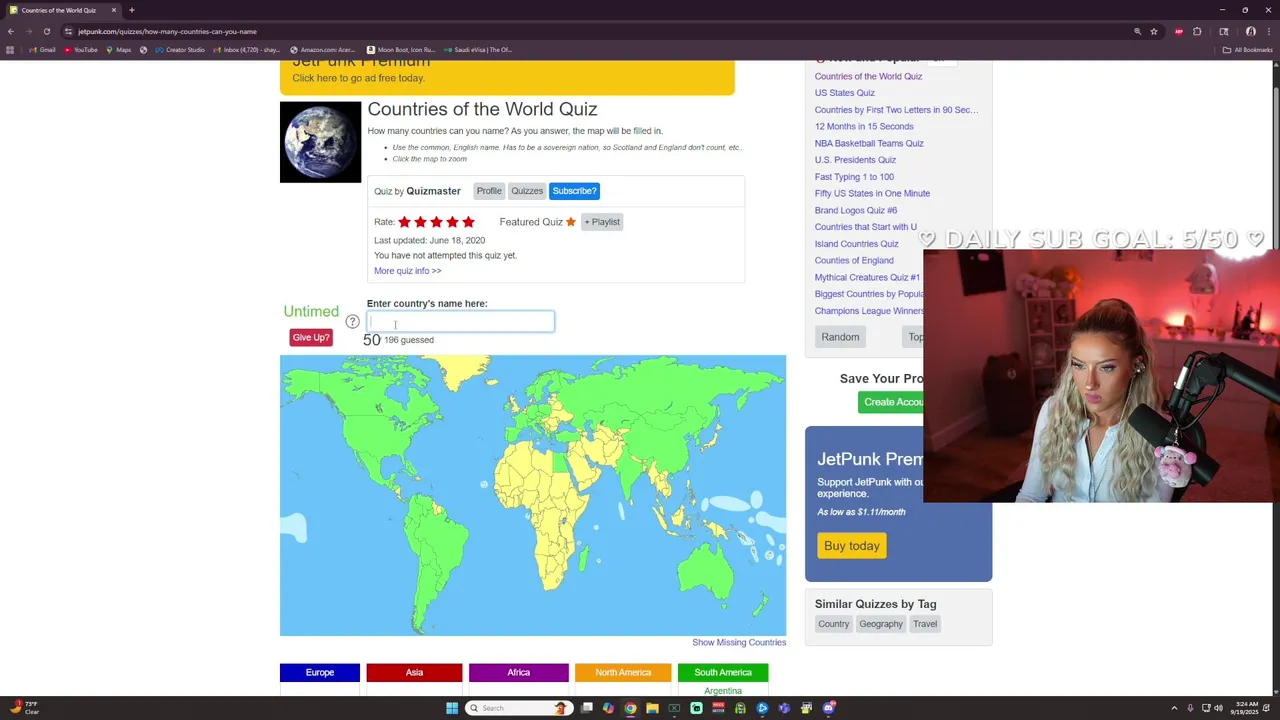The height and width of the screenshot is (720, 1280).
Task: Open Brand Logos Quiz #6 link
Action: pos(856,210)
